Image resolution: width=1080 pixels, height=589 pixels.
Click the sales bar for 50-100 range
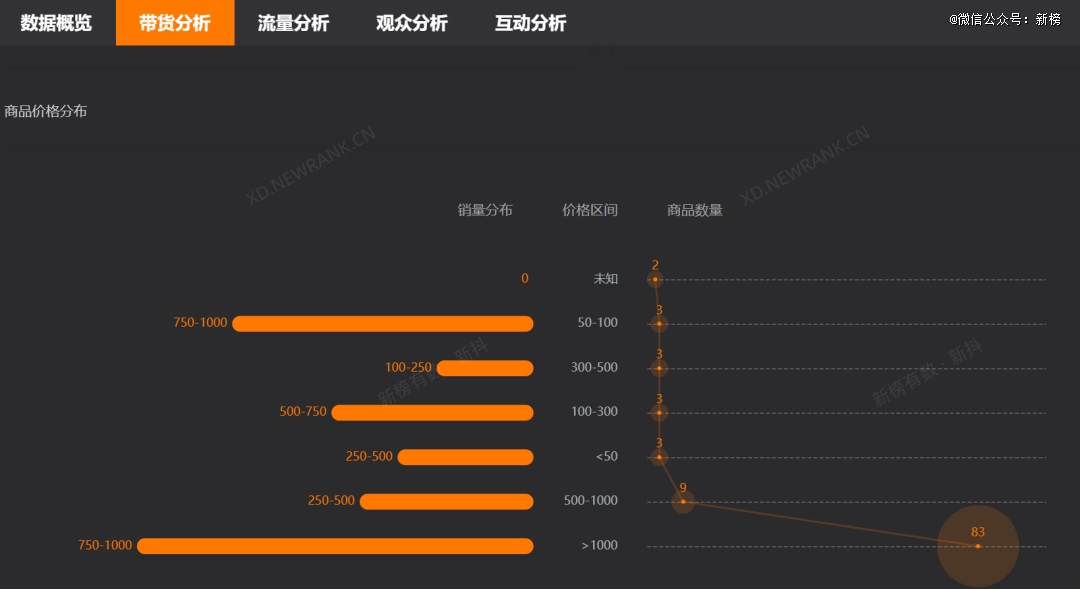click(x=383, y=324)
